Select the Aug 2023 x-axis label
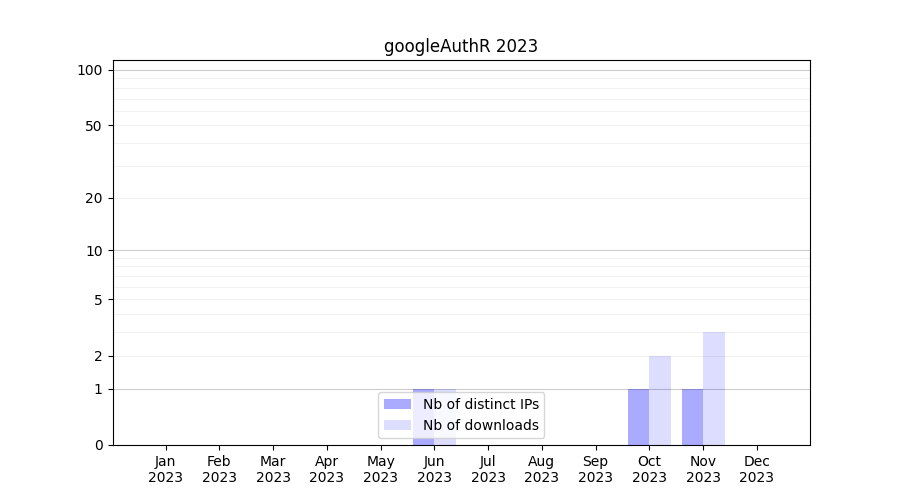This screenshot has width=900, height=500. (541, 469)
